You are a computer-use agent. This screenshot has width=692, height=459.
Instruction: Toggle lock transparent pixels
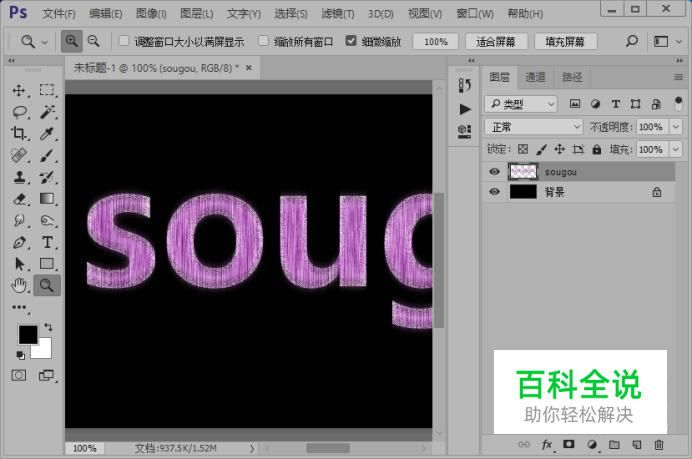[523, 149]
